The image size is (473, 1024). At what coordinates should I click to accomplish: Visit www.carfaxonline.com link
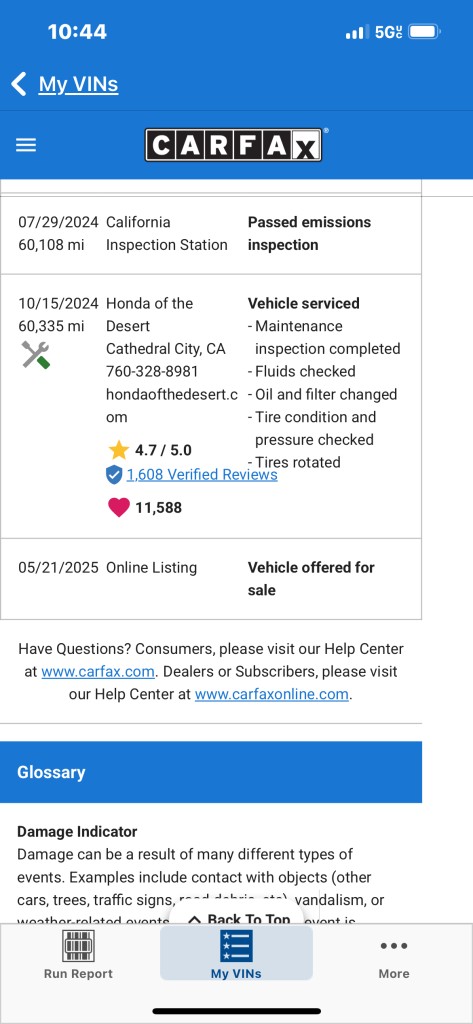[272, 694]
